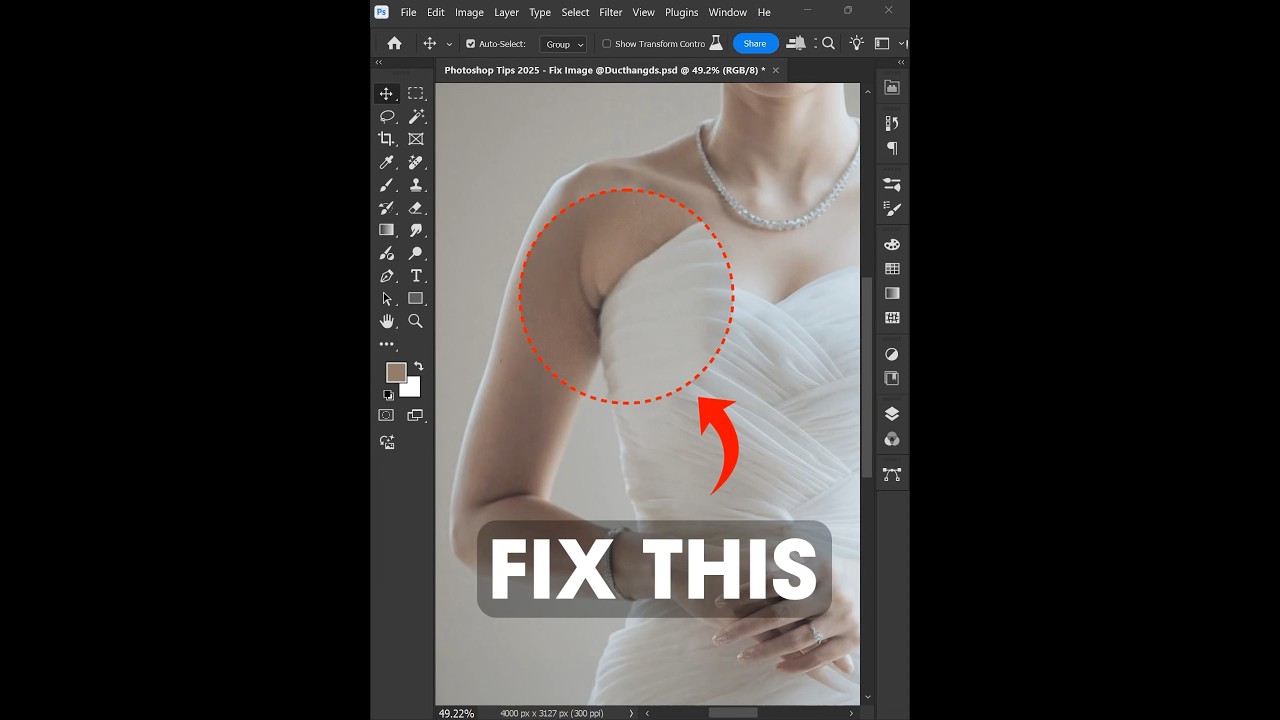Select the Pen tool
Image resolution: width=1280 pixels, height=720 pixels.
386,276
